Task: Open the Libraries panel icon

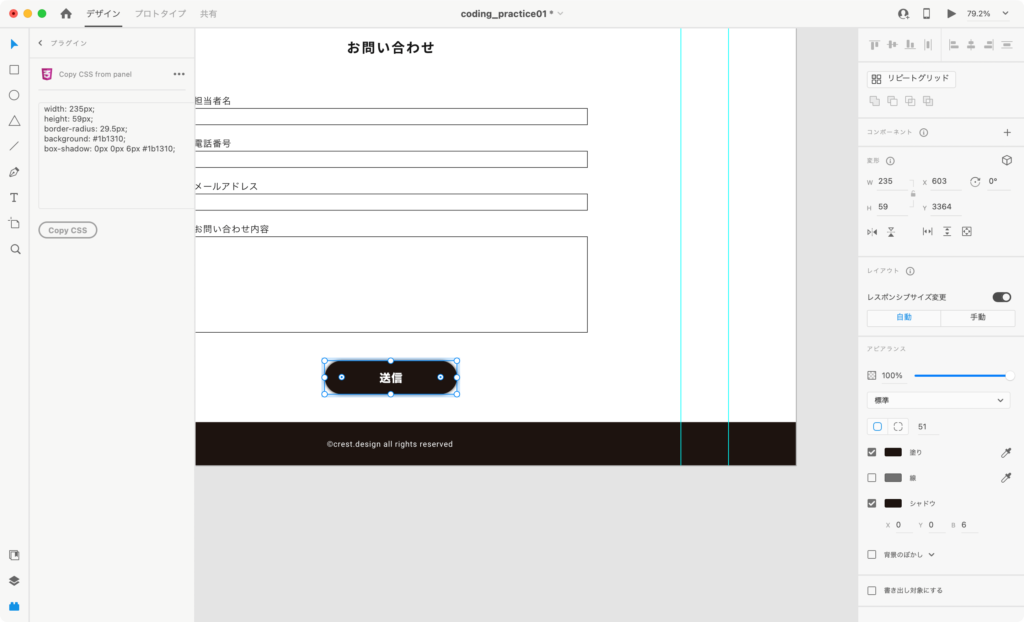Action: [x=14, y=555]
